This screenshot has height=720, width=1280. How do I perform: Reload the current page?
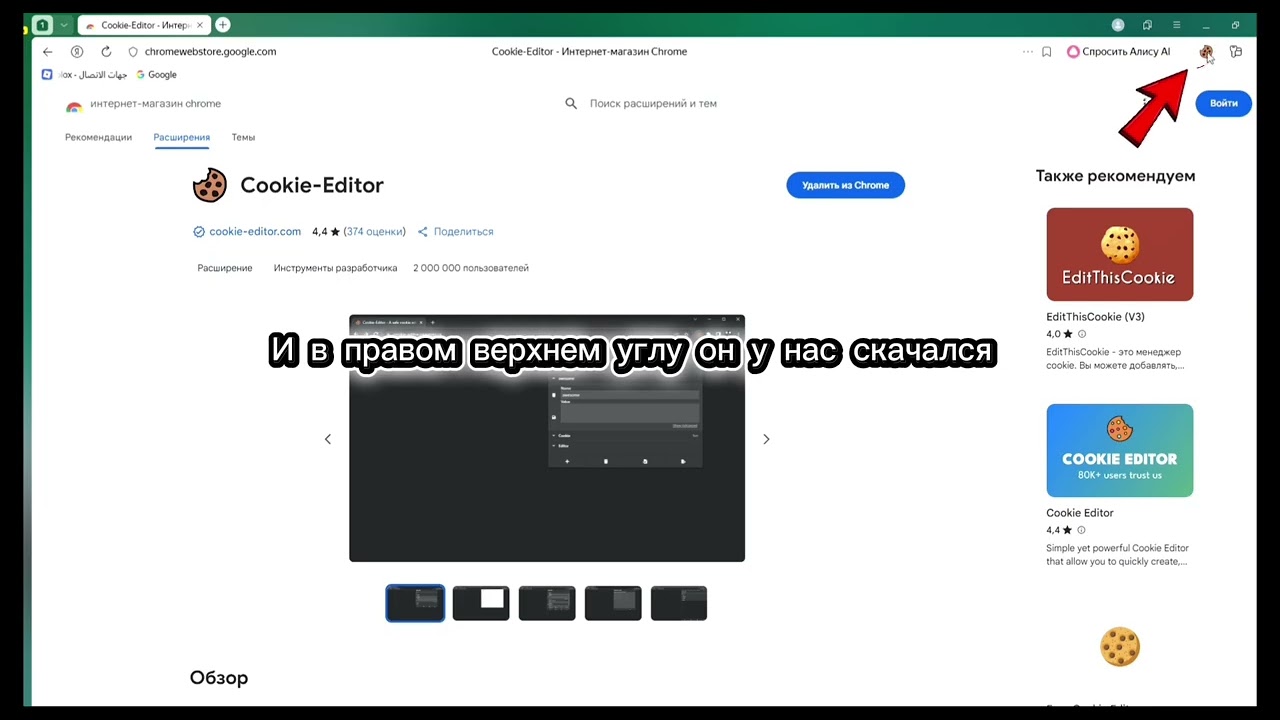(x=106, y=52)
